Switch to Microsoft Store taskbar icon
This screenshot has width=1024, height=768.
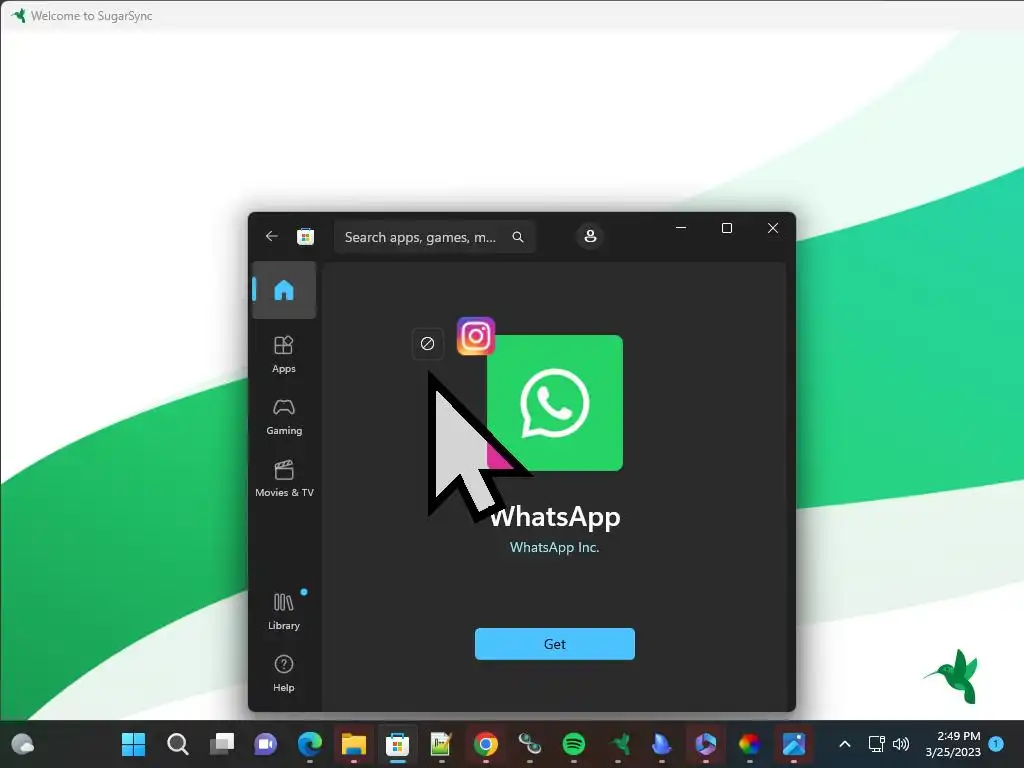[397, 744]
